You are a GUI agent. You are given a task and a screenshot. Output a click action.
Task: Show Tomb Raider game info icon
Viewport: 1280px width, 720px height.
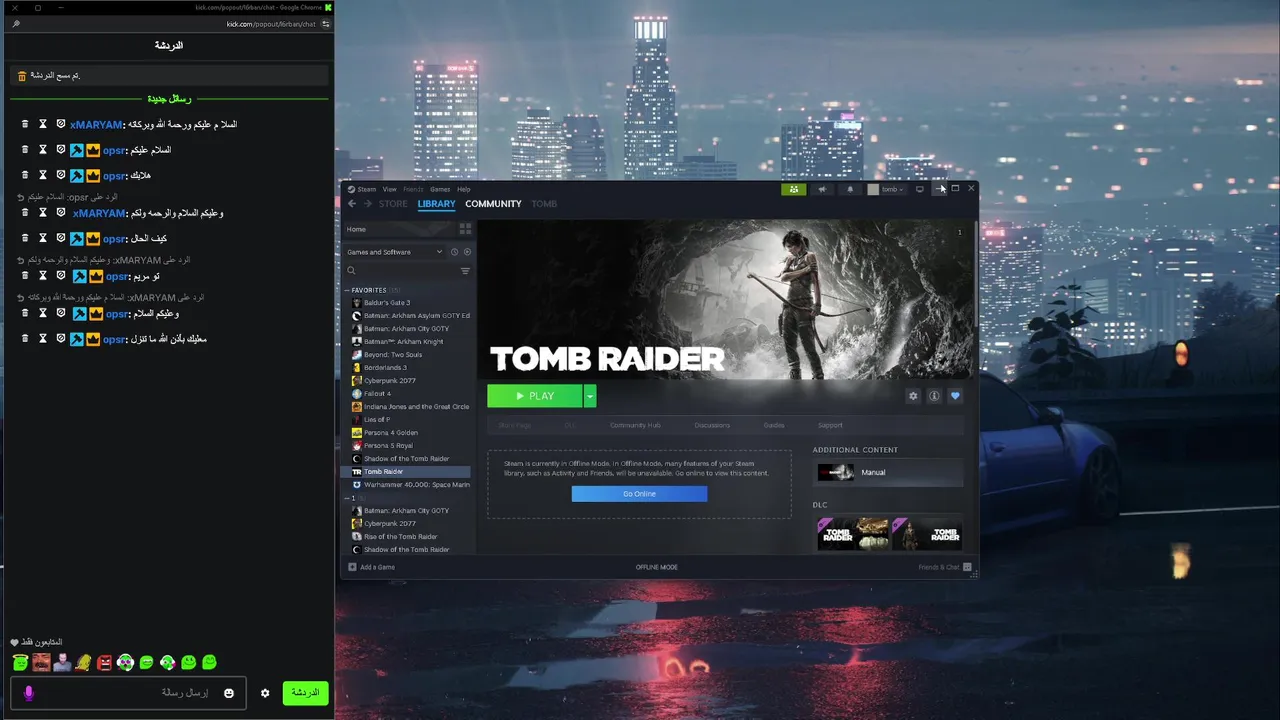click(x=934, y=396)
